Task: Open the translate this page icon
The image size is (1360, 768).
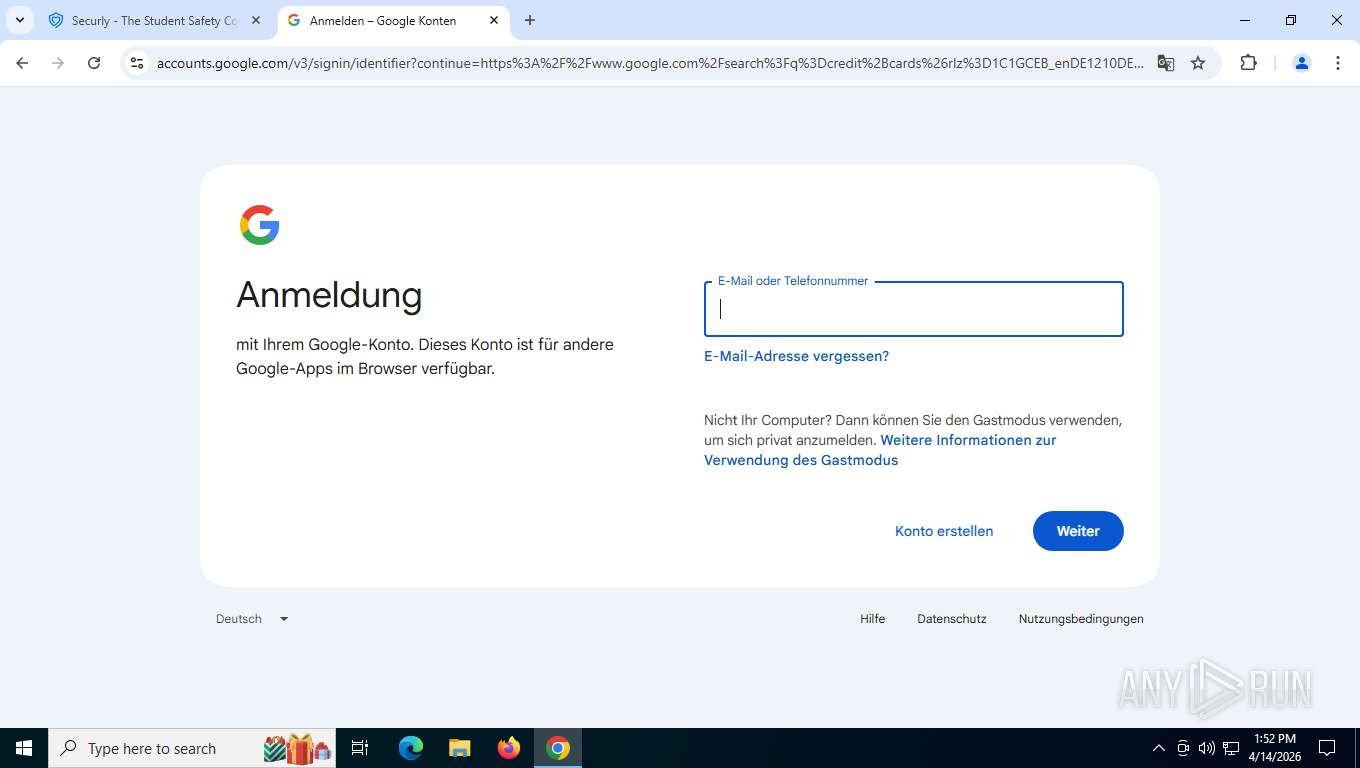Action: pyautogui.click(x=1166, y=63)
